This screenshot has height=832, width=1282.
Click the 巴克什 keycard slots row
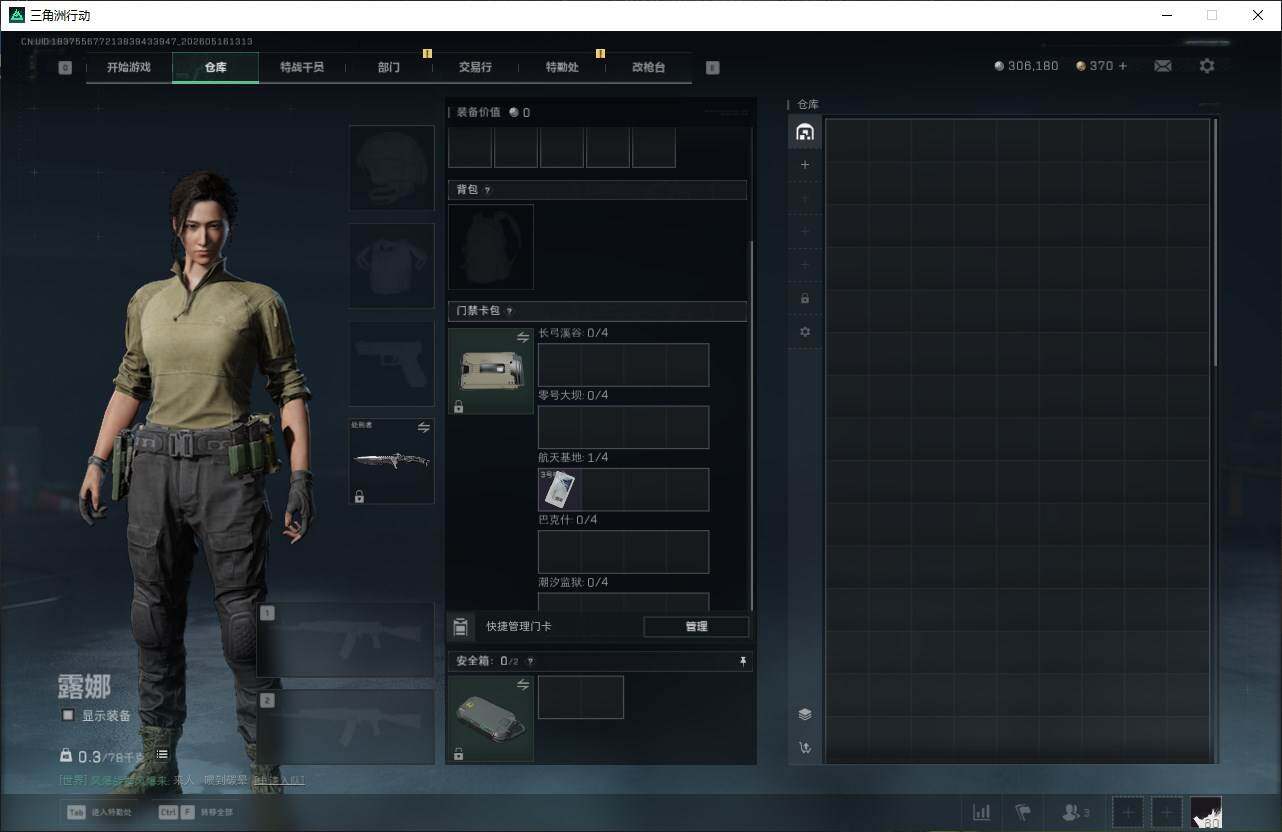(x=624, y=552)
